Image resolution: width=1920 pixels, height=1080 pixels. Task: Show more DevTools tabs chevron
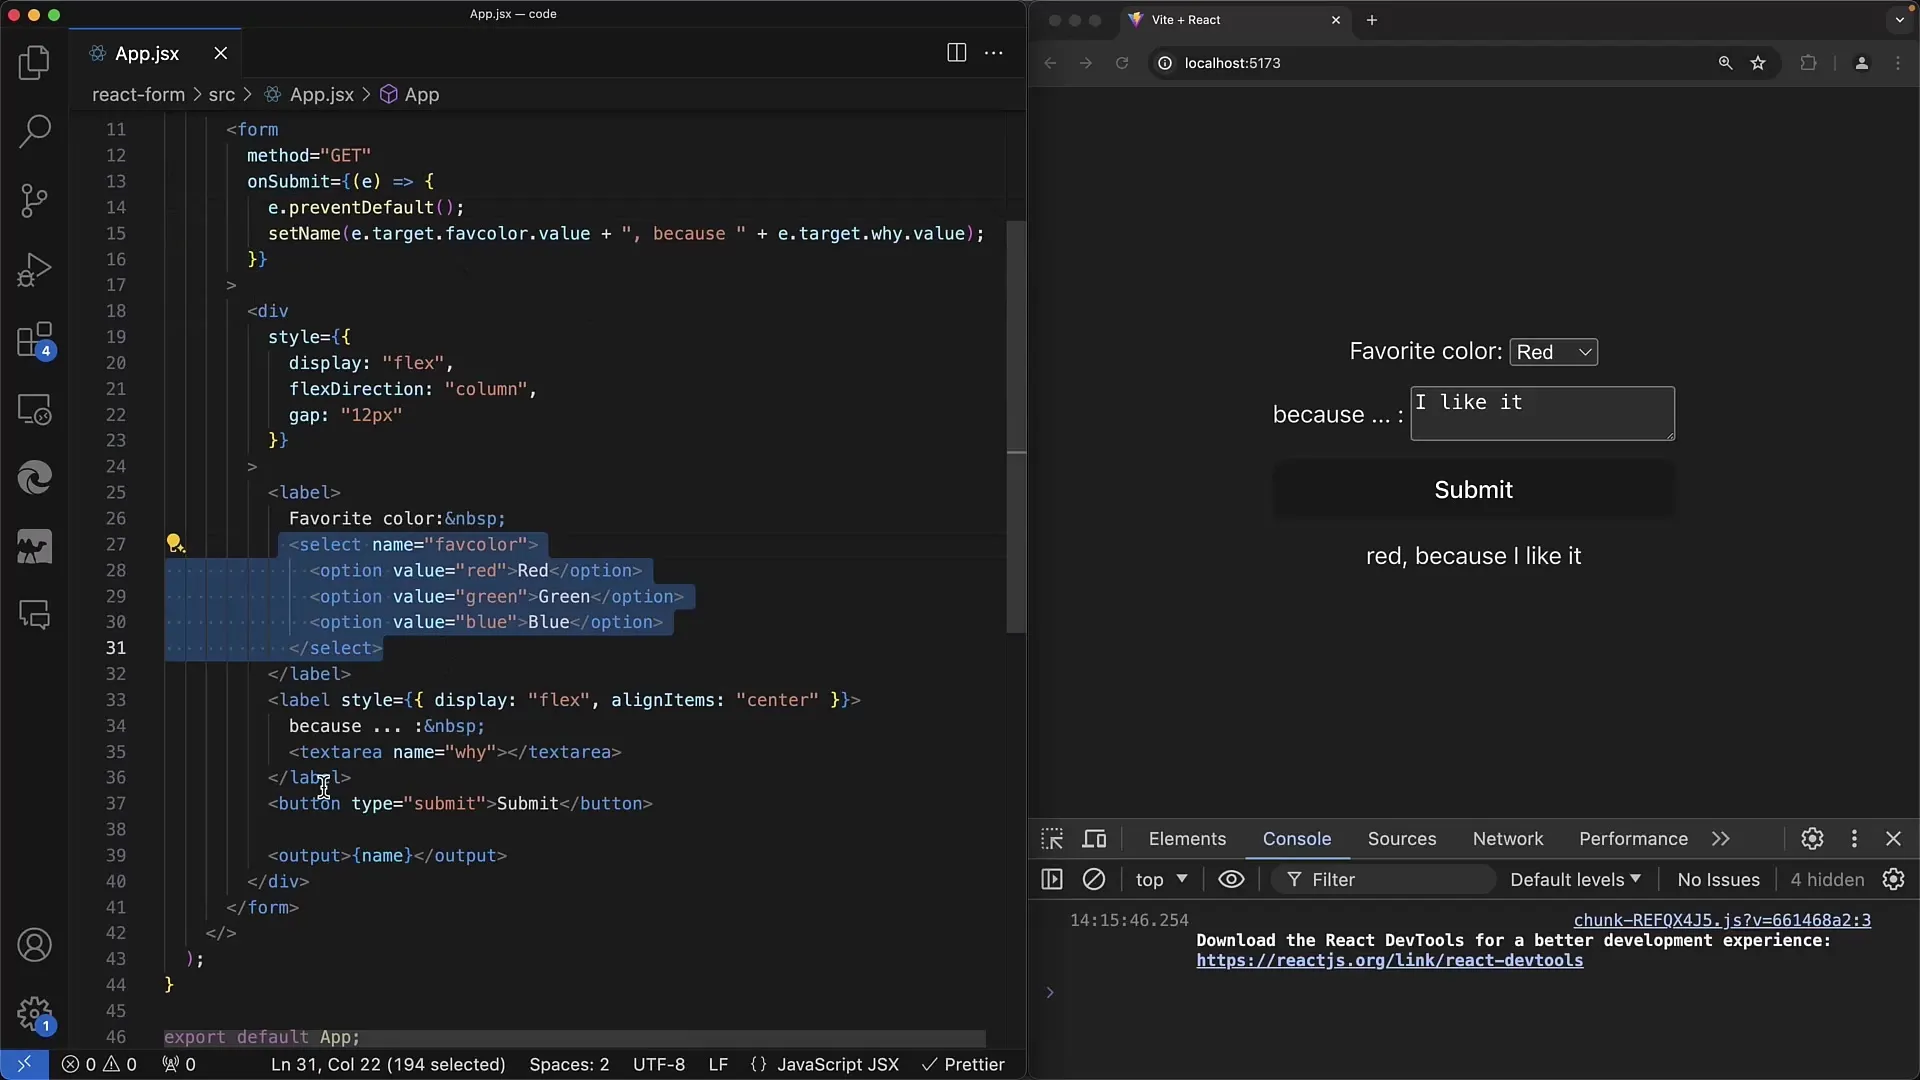pos(1720,839)
